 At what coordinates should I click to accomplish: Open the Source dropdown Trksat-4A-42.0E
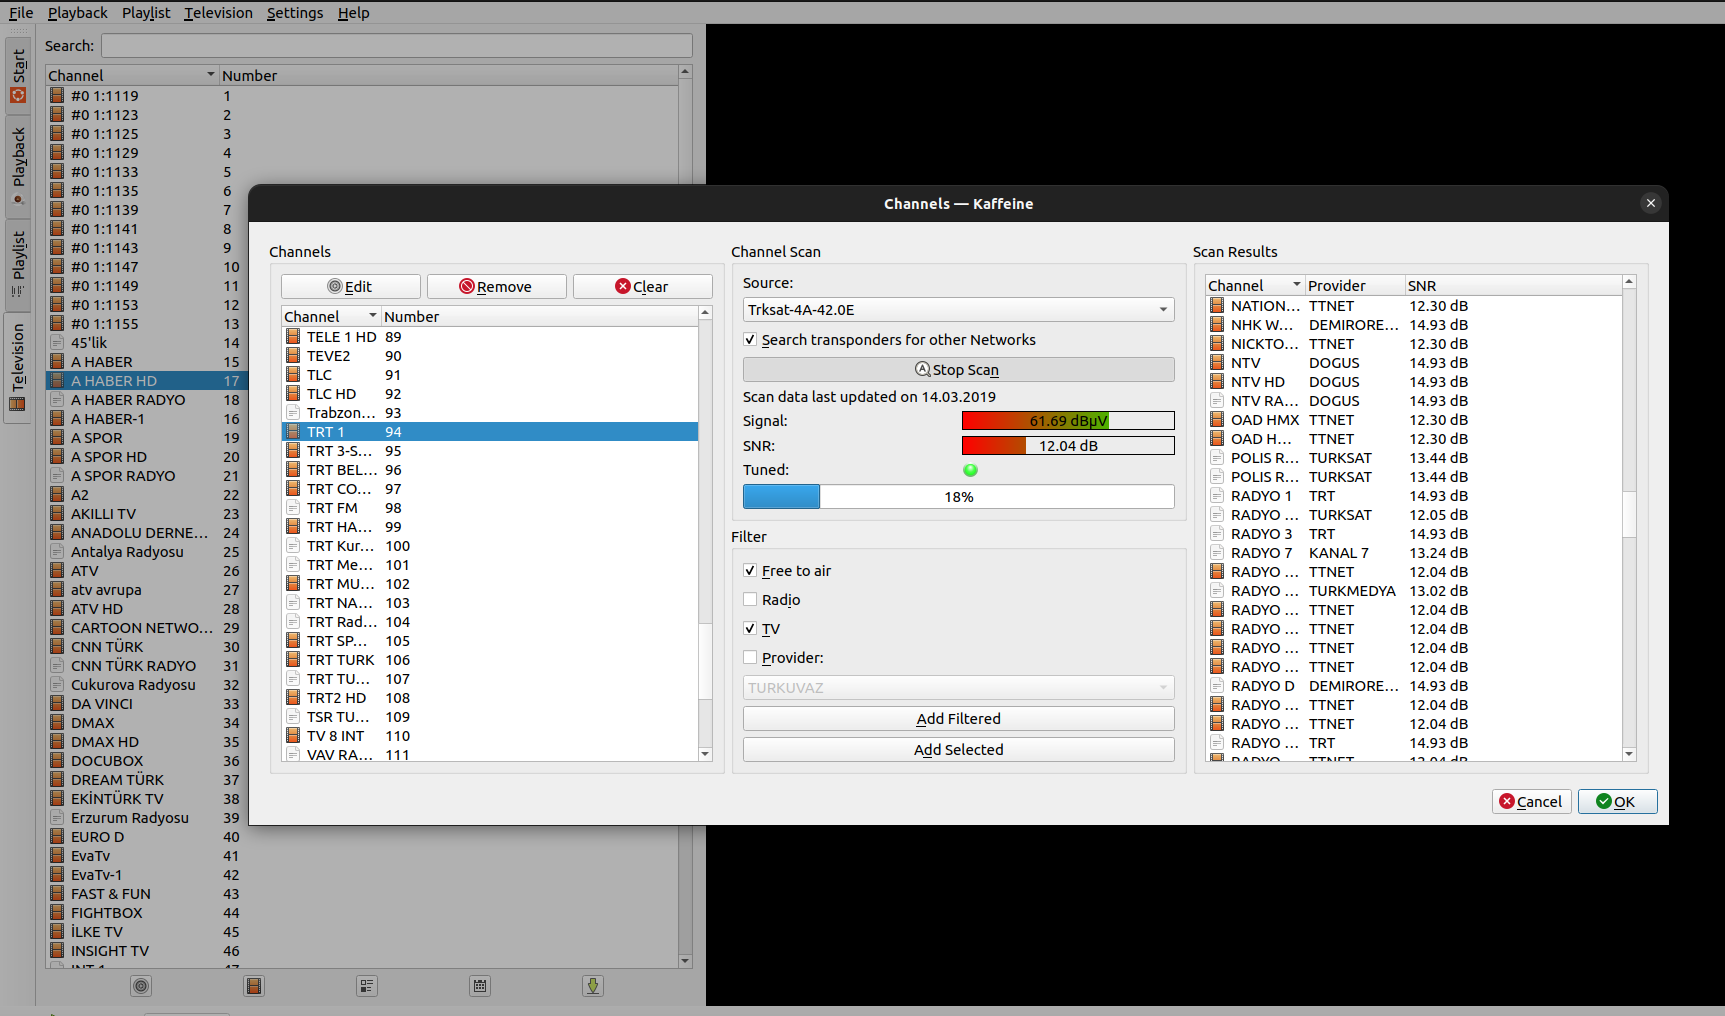point(958,310)
